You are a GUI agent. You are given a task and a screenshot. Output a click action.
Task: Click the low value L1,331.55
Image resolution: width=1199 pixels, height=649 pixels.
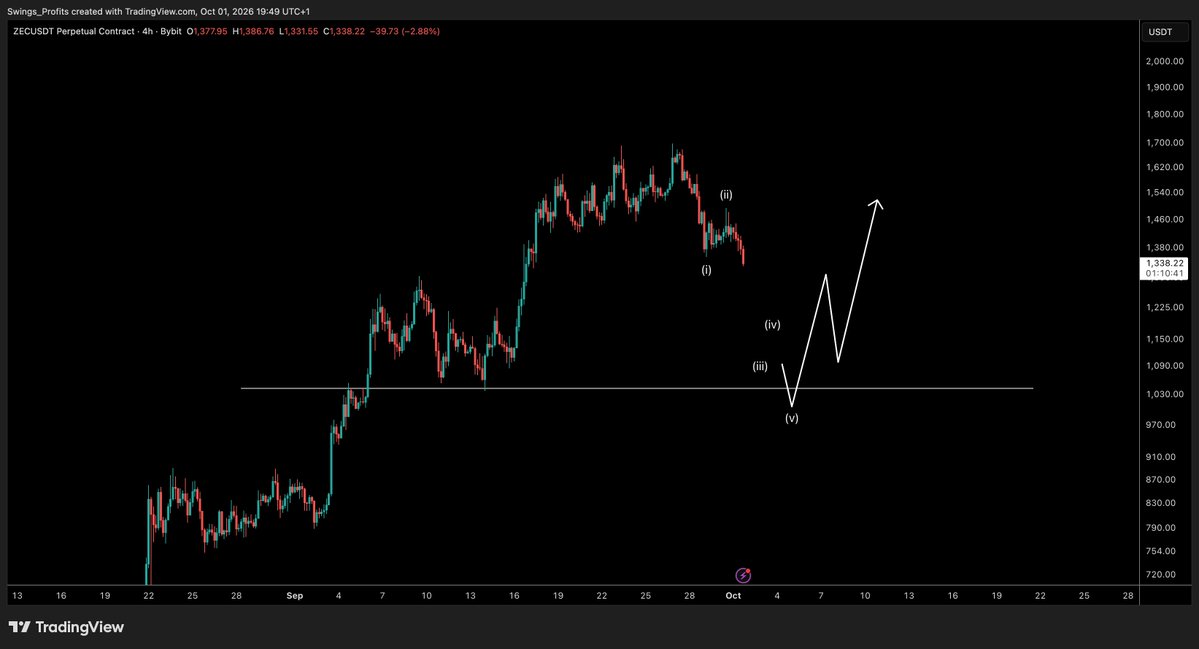pos(298,31)
